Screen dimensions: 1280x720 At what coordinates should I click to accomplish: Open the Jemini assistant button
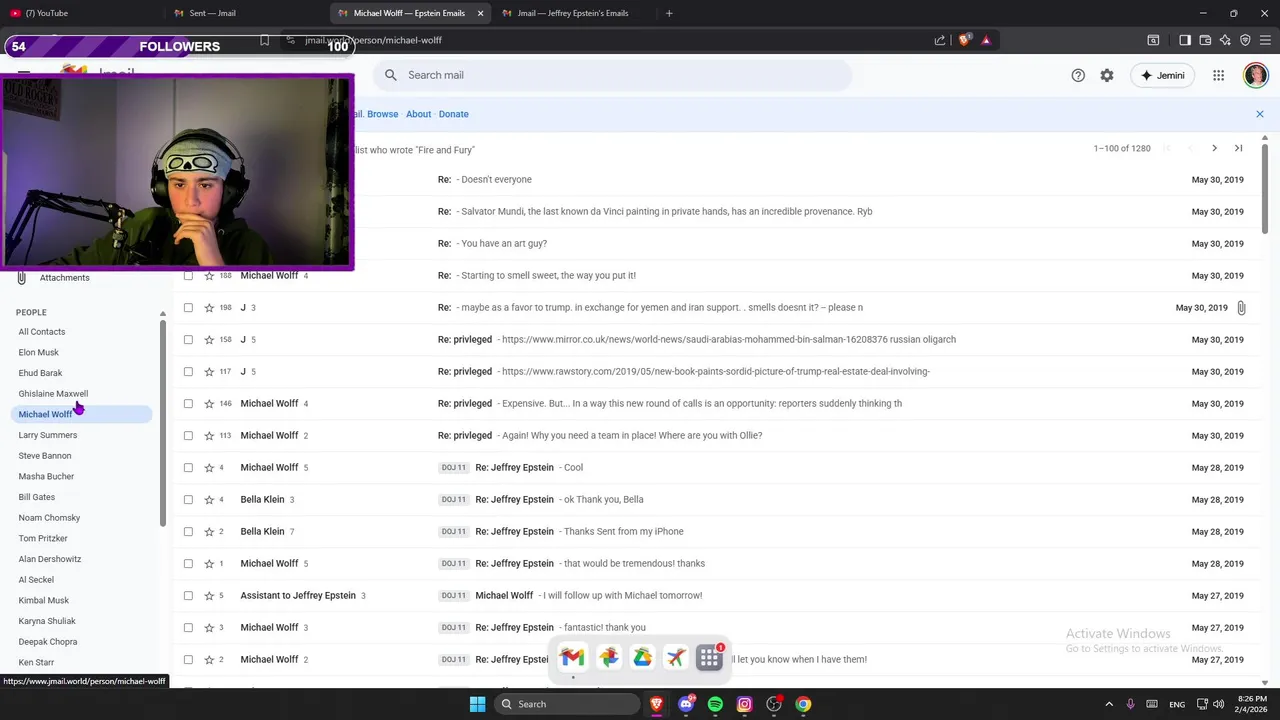(1162, 75)
